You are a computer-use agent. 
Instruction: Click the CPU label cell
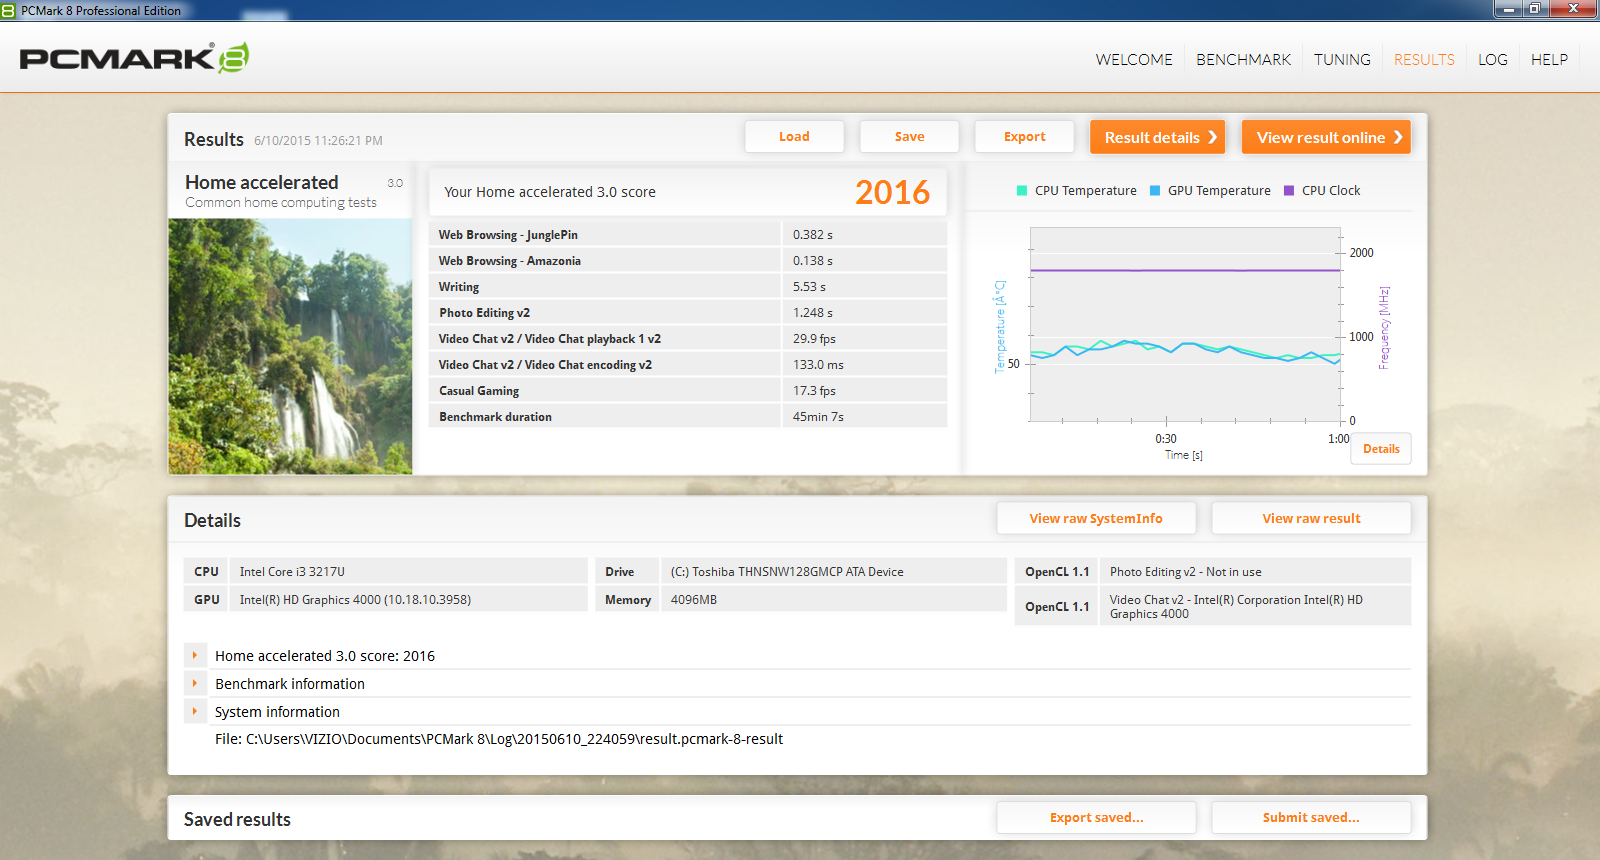206,572
